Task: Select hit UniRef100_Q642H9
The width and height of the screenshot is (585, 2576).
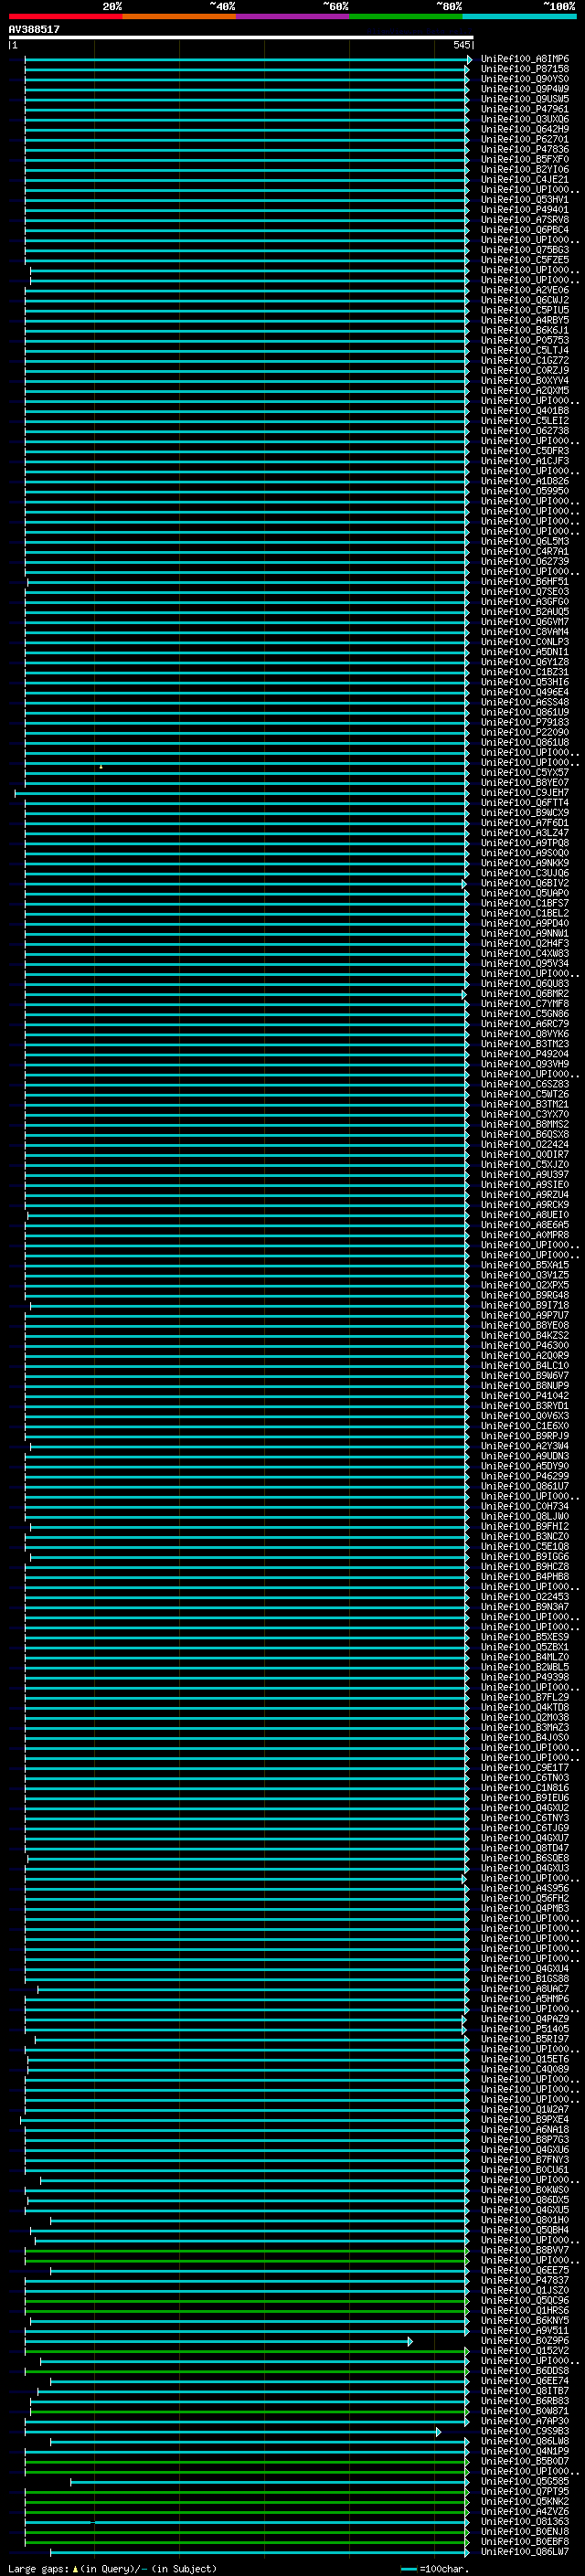Action: [525, 129]
